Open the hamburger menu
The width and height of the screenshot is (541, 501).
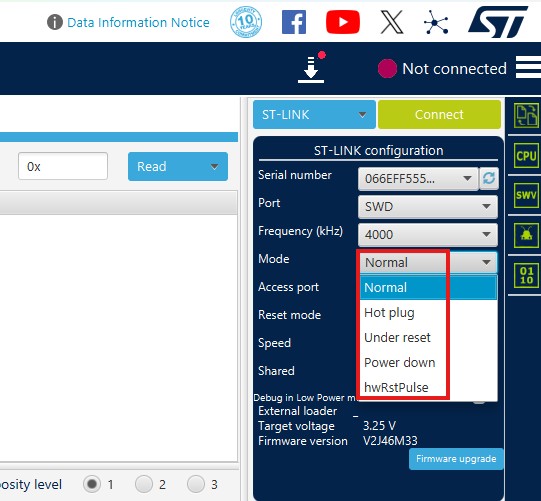(528, 67)
